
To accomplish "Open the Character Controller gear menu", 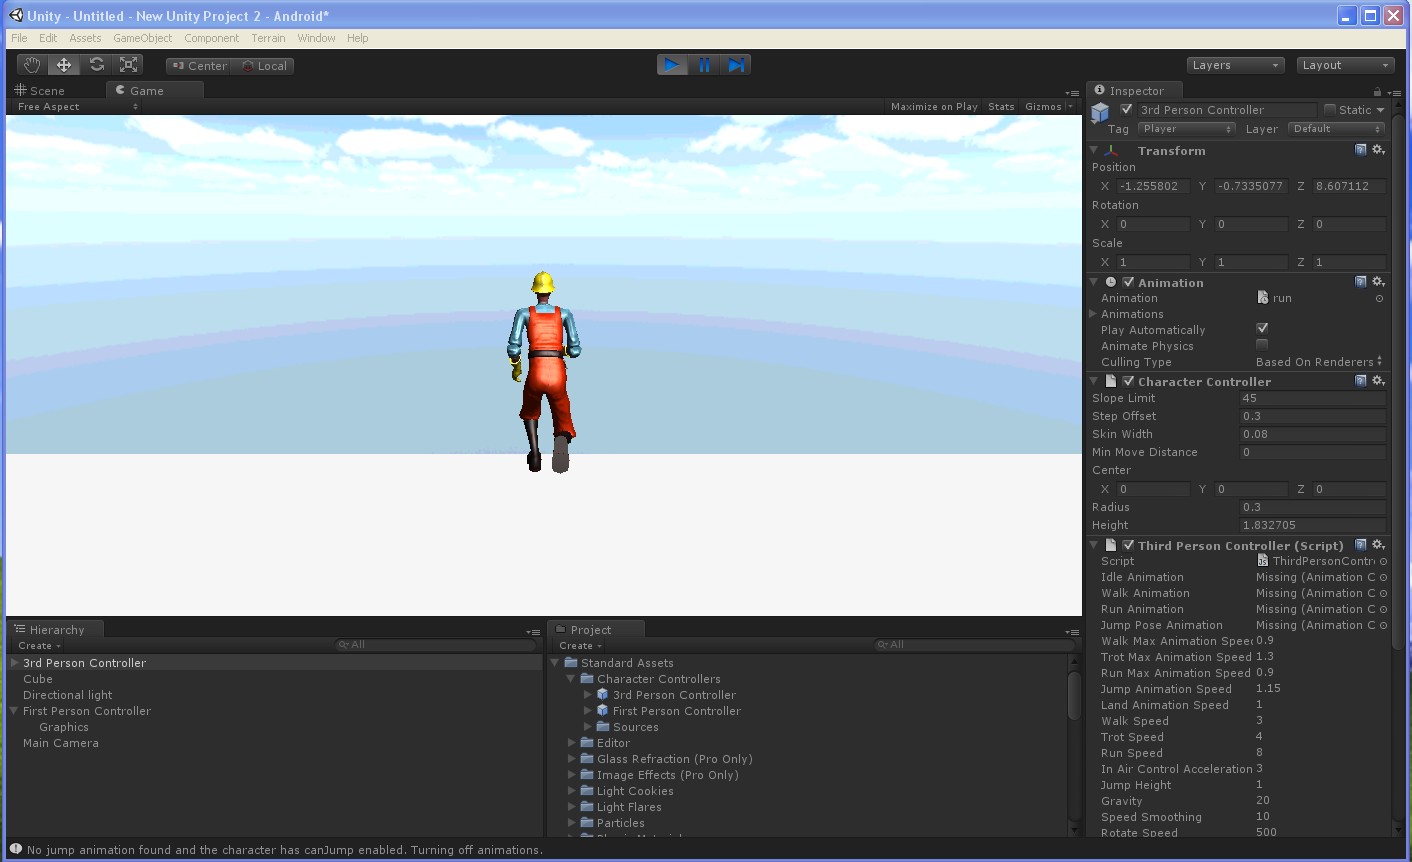I will click(1378, 381).
